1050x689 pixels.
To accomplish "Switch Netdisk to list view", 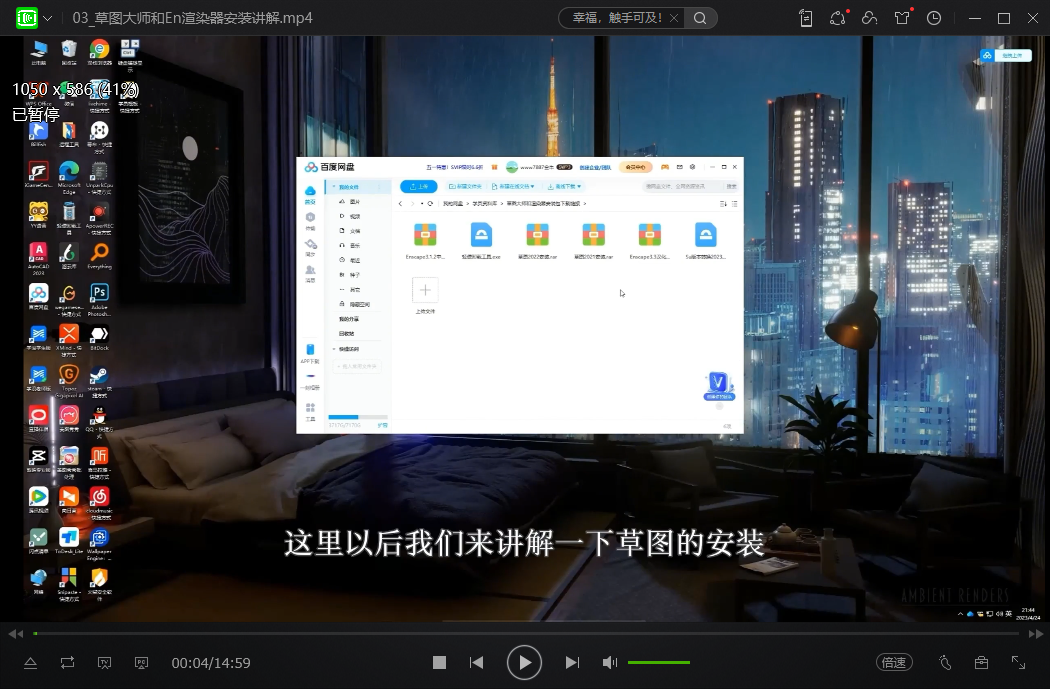I will tap(735, 204).
